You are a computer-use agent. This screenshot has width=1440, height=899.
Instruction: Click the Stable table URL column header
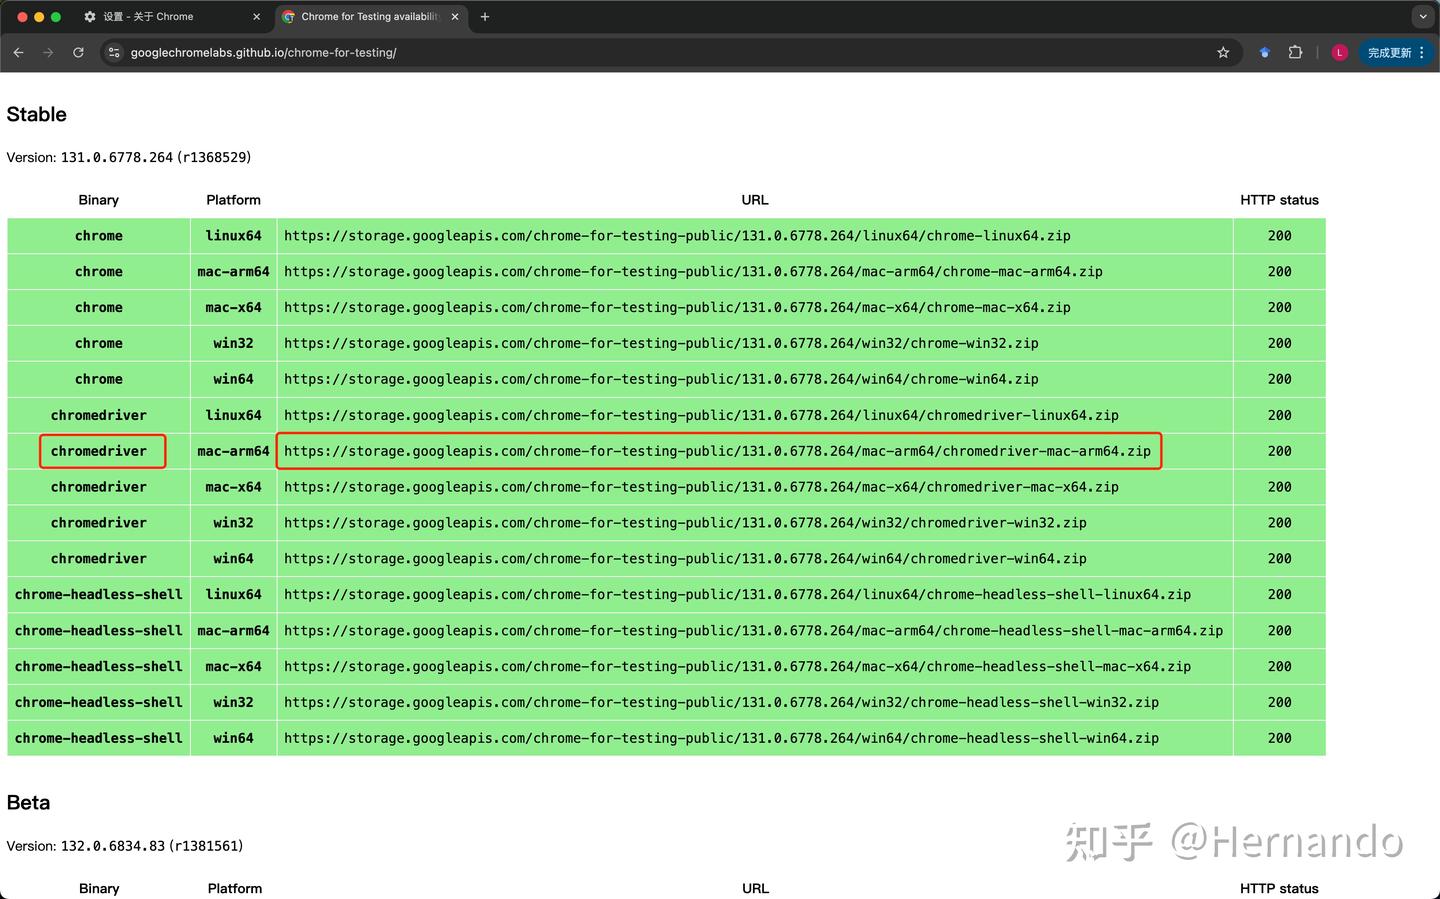coord(755,200)
